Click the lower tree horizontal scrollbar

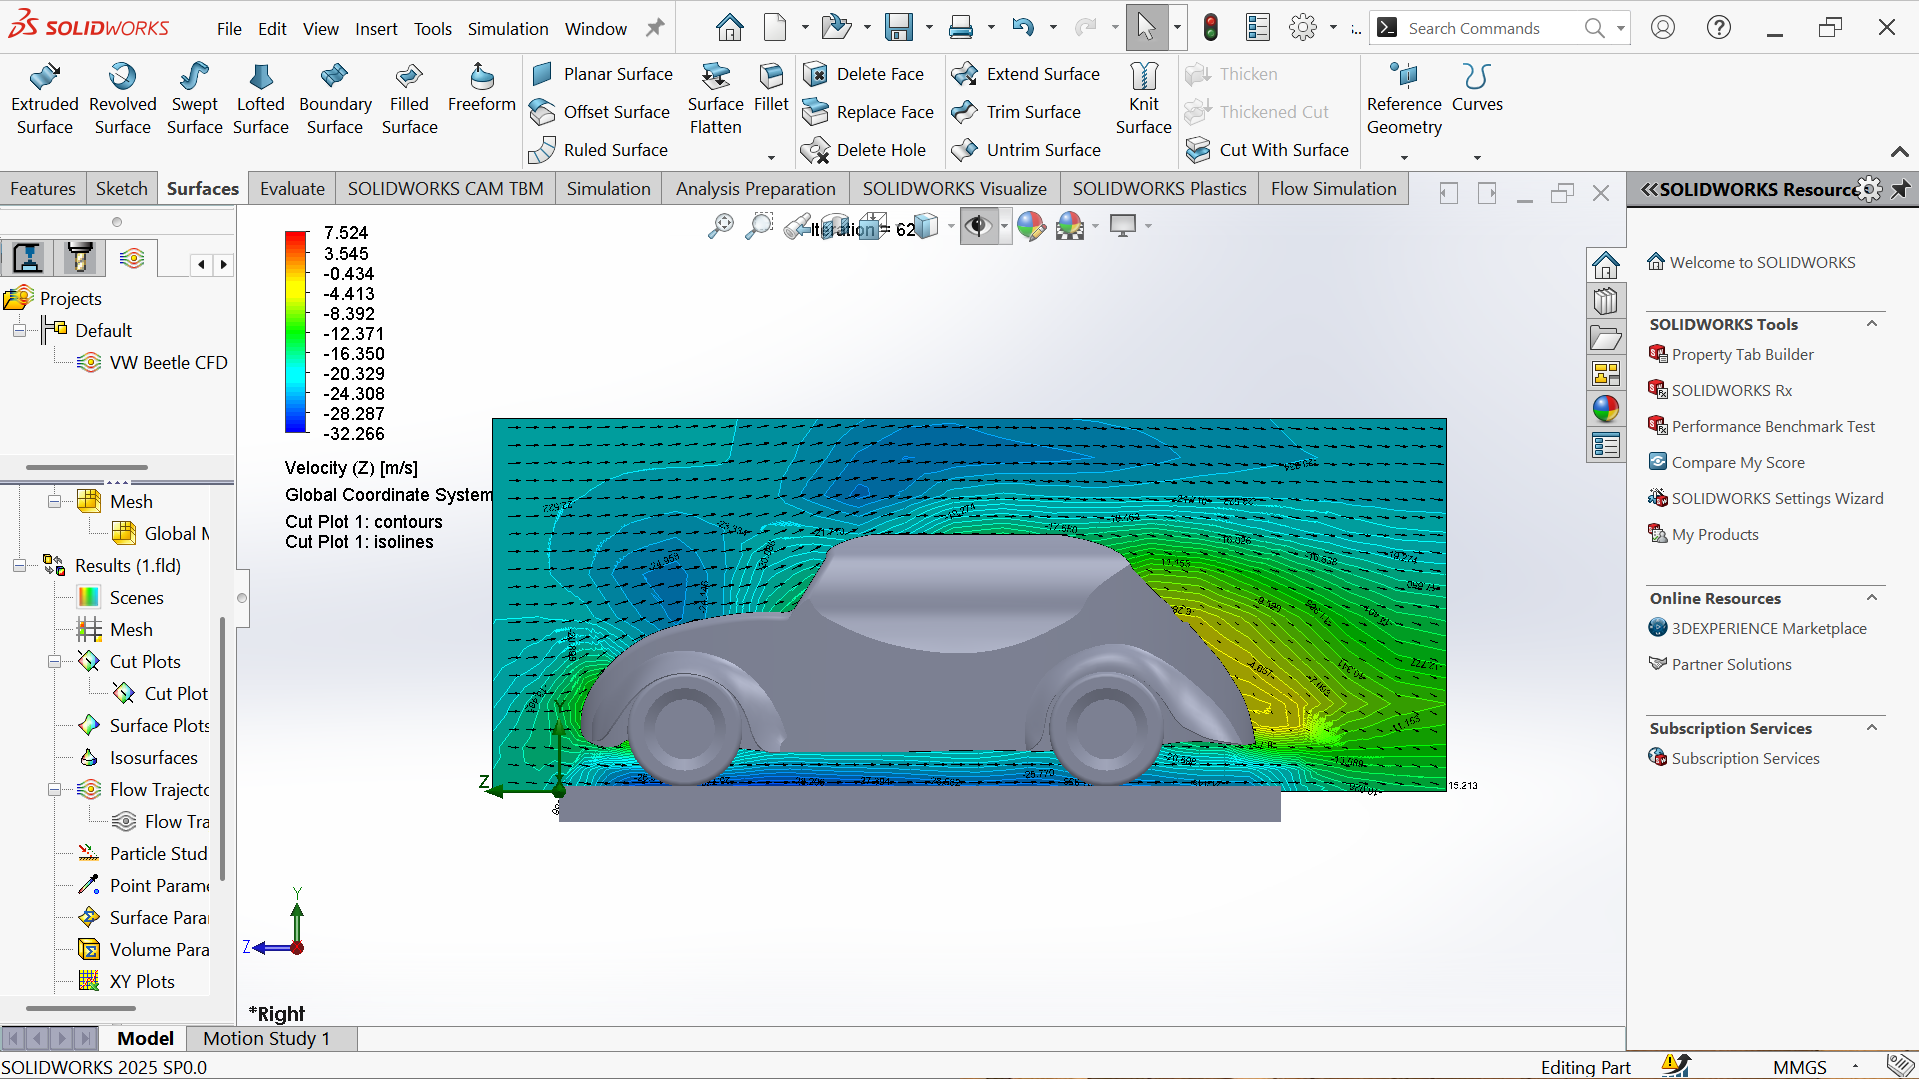(81, 1008)
